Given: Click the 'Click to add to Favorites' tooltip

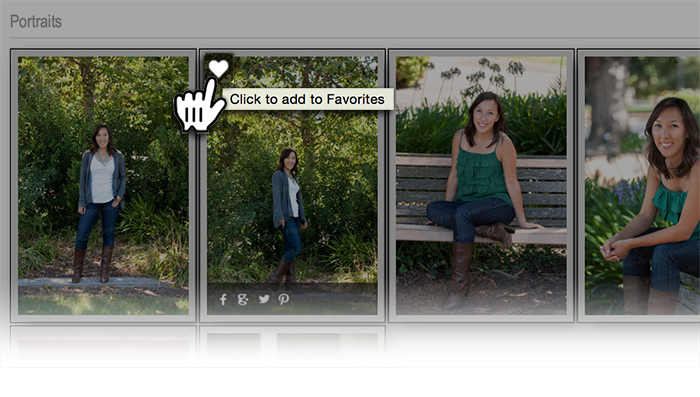Looking at the screenshot, I should (307, 99).
